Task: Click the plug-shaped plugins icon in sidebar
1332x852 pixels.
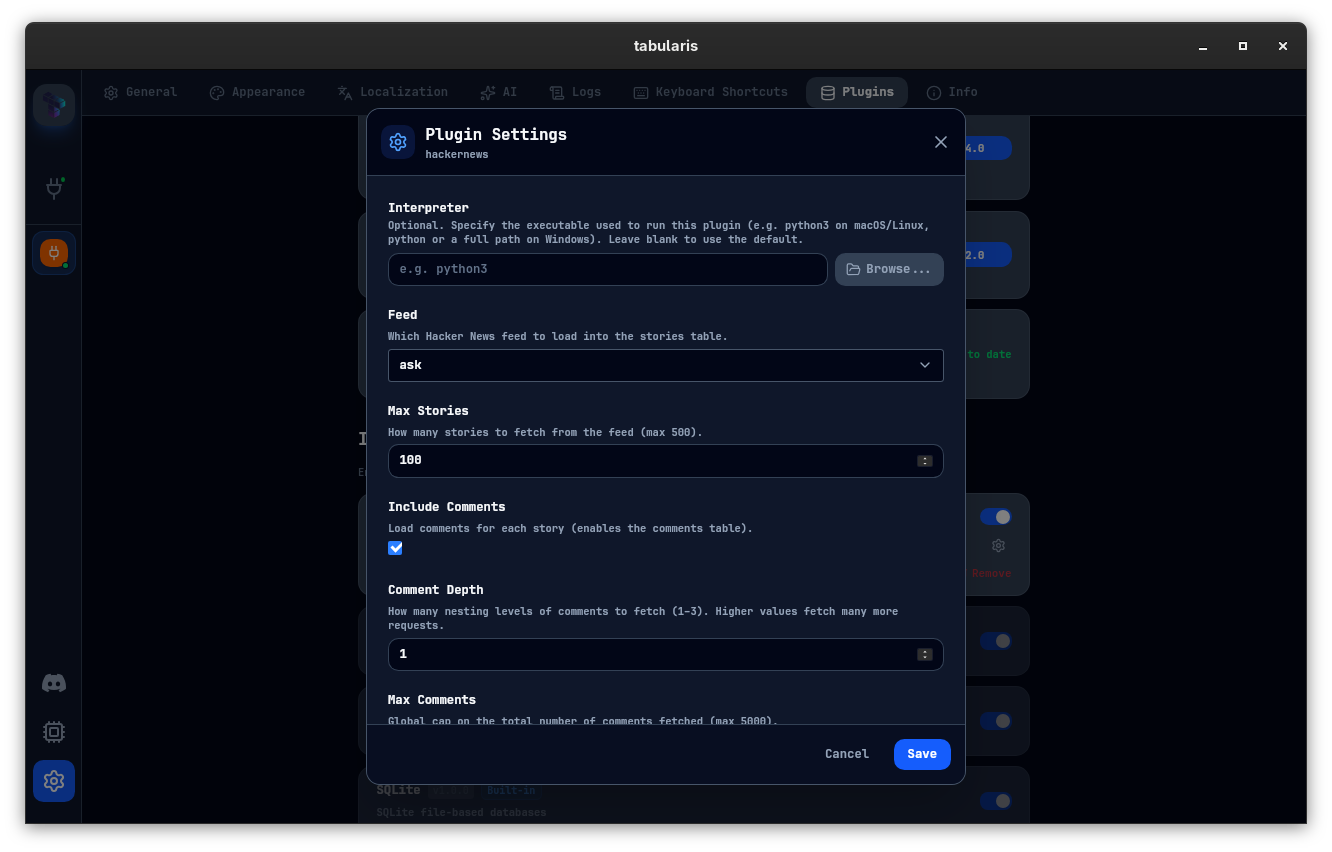Action: click(53, 188)
